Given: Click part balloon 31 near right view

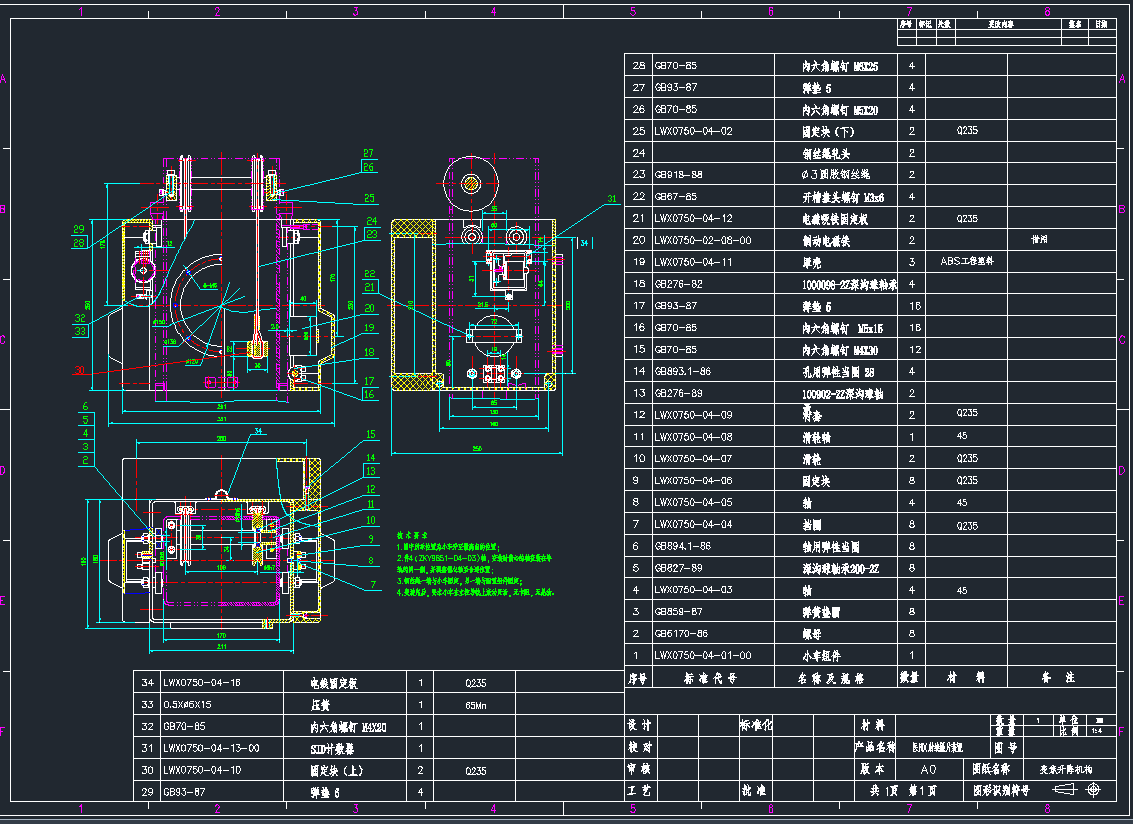Looking at the screenshot, I should tap(612, 200).
